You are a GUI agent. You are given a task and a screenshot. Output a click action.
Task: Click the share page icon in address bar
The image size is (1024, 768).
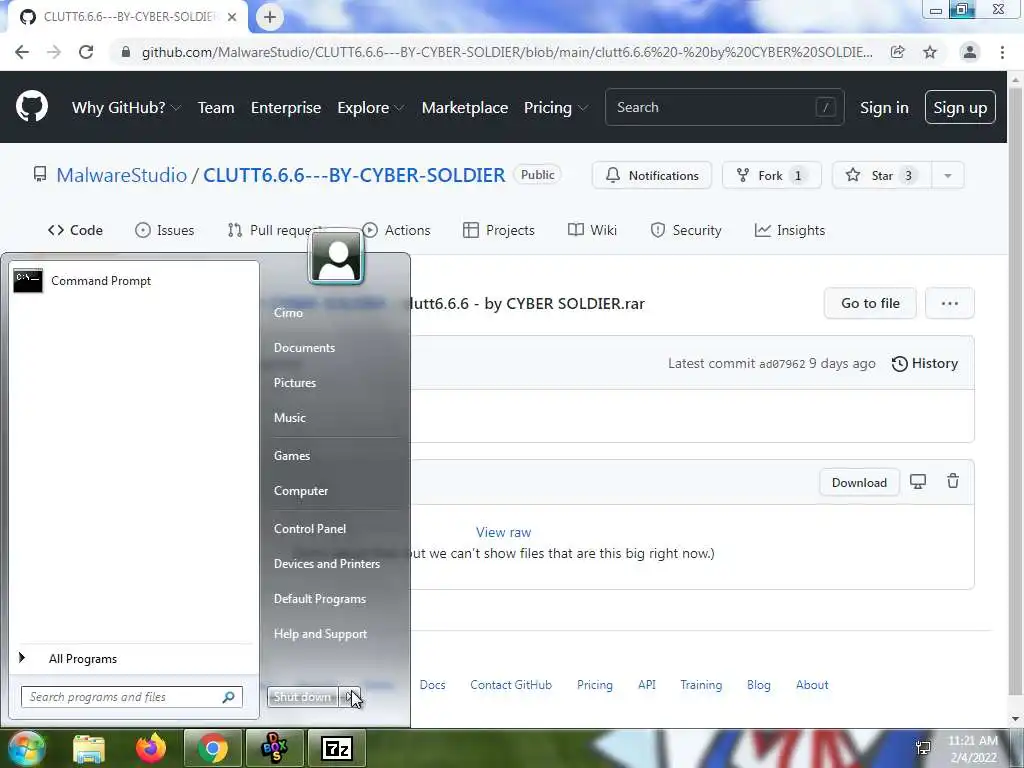898,52
